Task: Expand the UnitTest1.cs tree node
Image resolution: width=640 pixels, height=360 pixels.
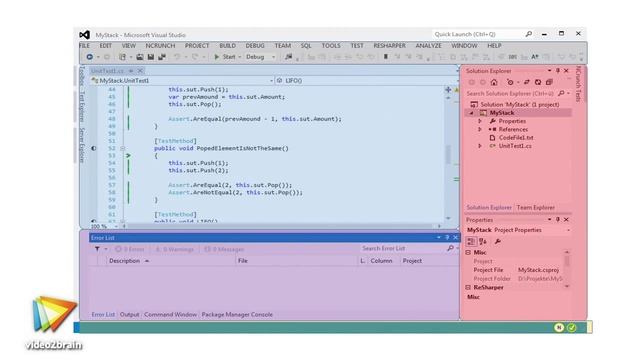Action: (x=480, y=146)
